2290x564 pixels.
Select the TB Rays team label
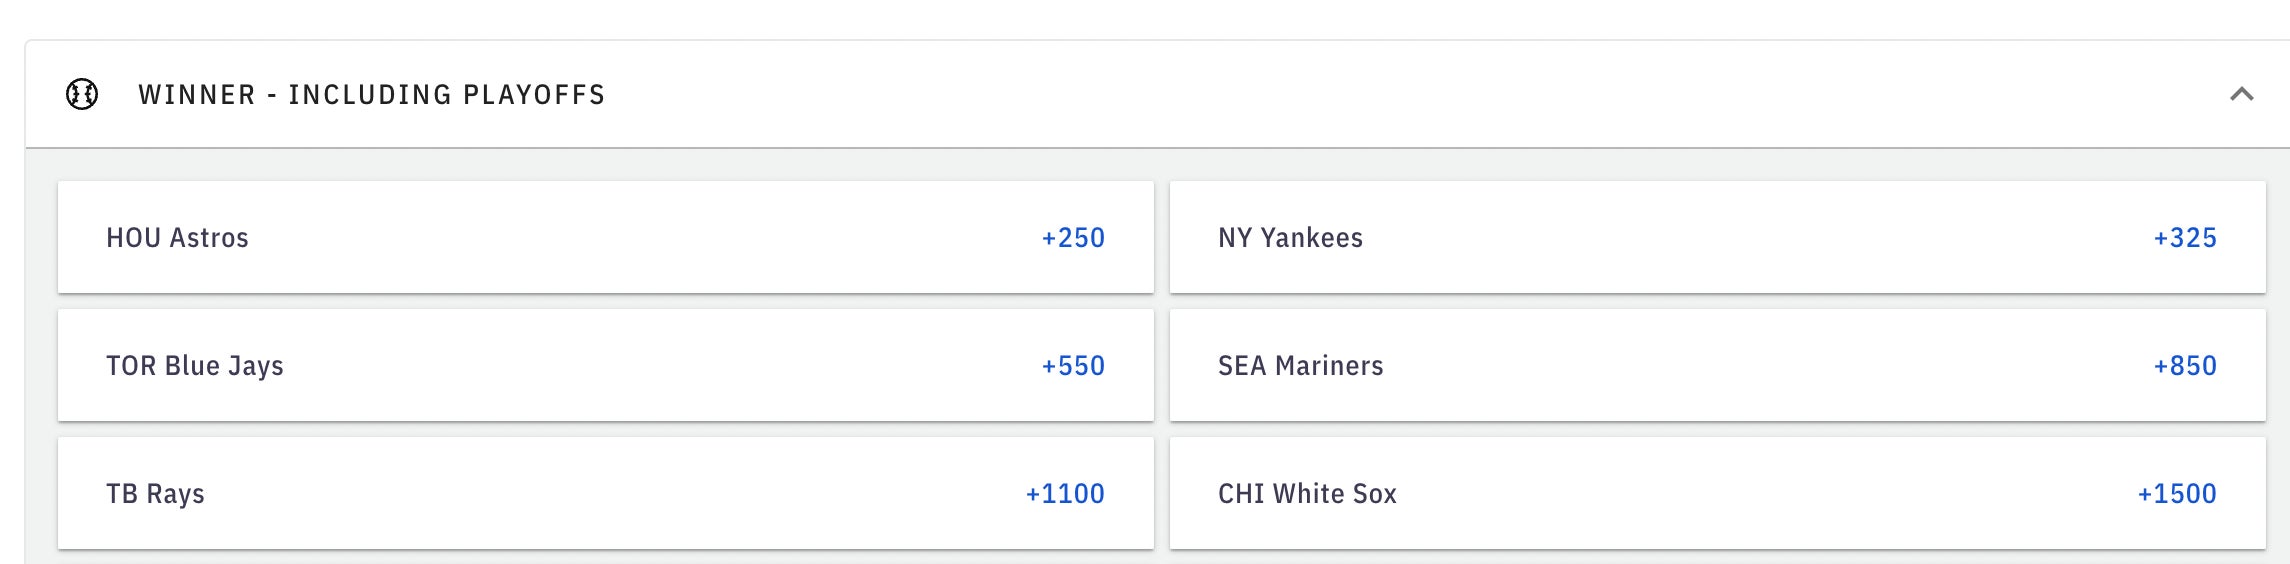(155, 494)
